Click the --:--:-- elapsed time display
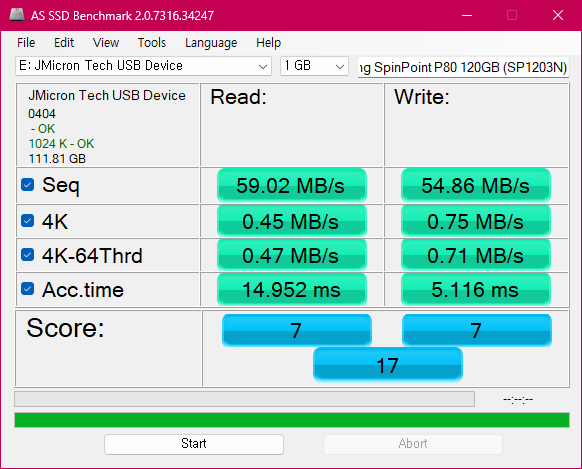 (518, 400)
